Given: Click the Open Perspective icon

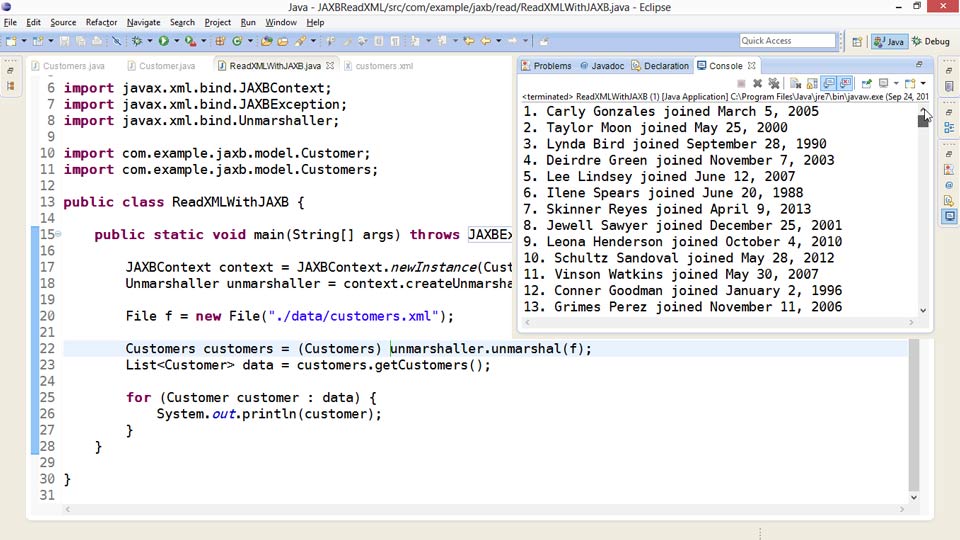Looking at the screenshot, I should (857, 41).
